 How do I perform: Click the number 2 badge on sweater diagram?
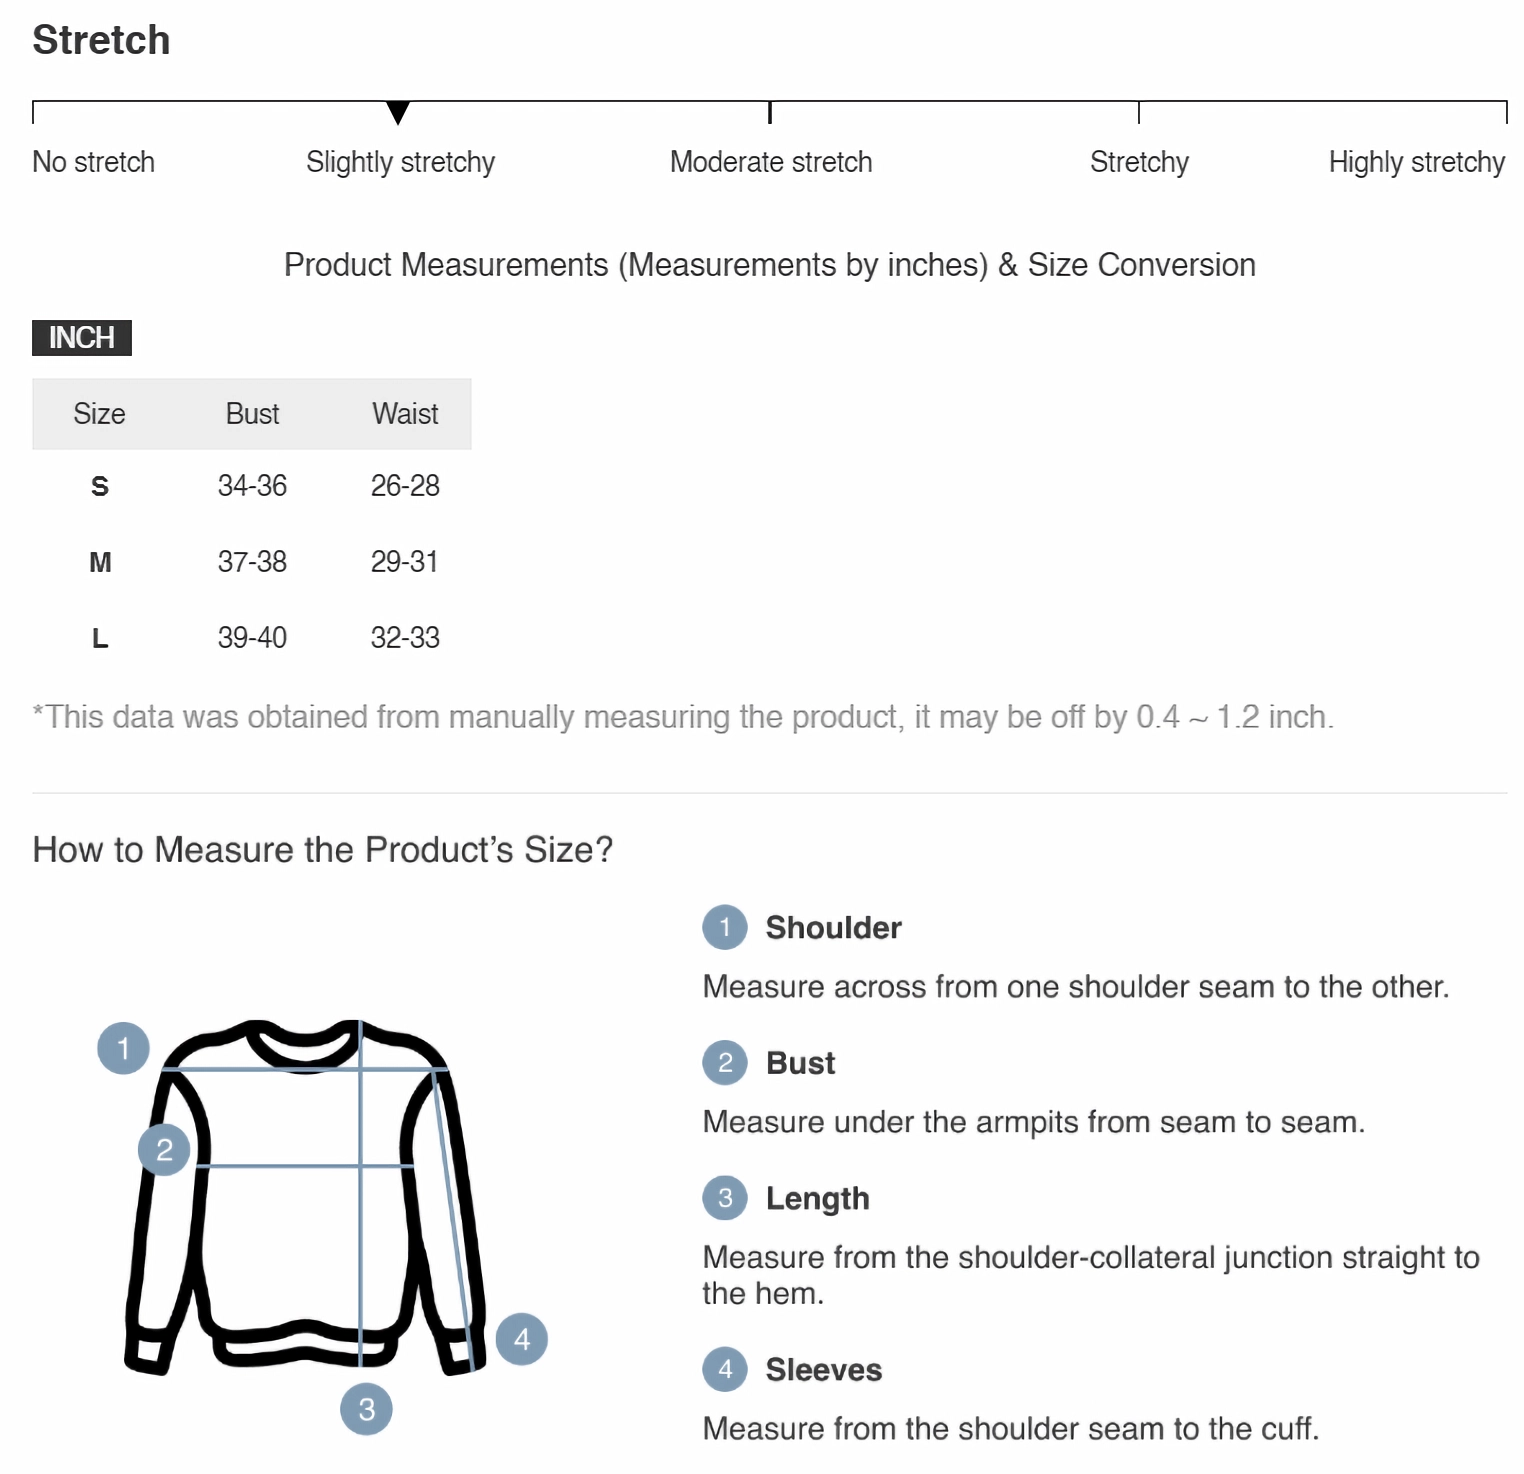tap(164, 1149)
